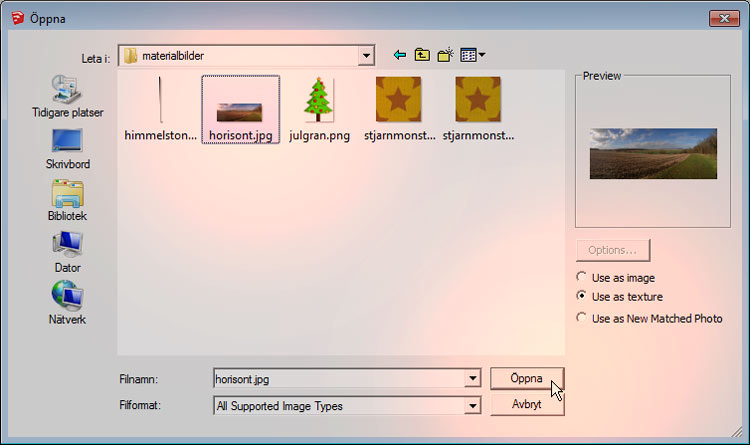Select the second stjarnmonst star pattern file
750x445 pixels.
point(478,110)
